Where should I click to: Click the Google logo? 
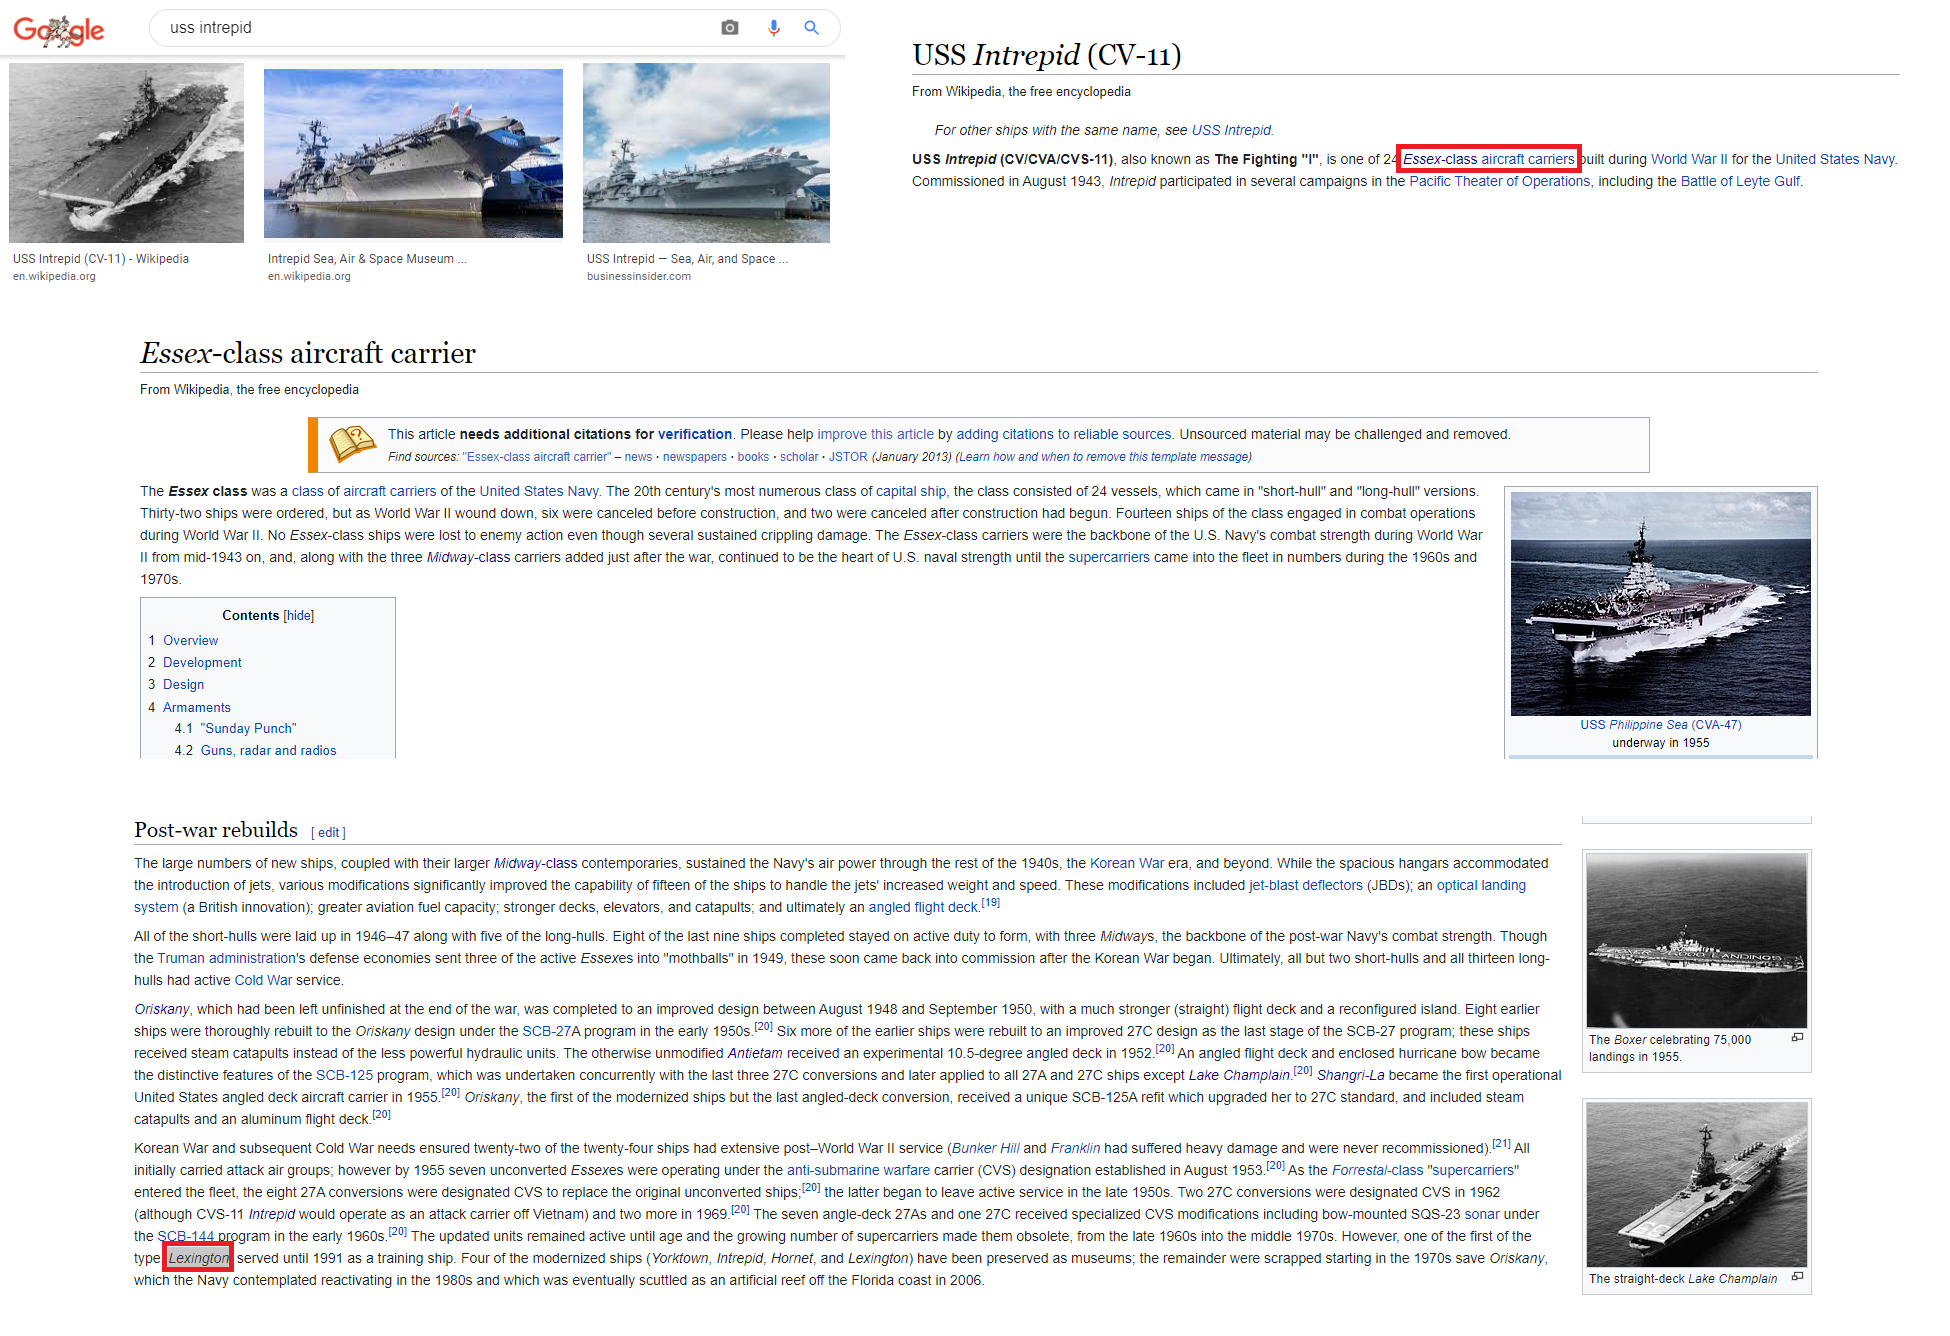(x=59, y=30)
